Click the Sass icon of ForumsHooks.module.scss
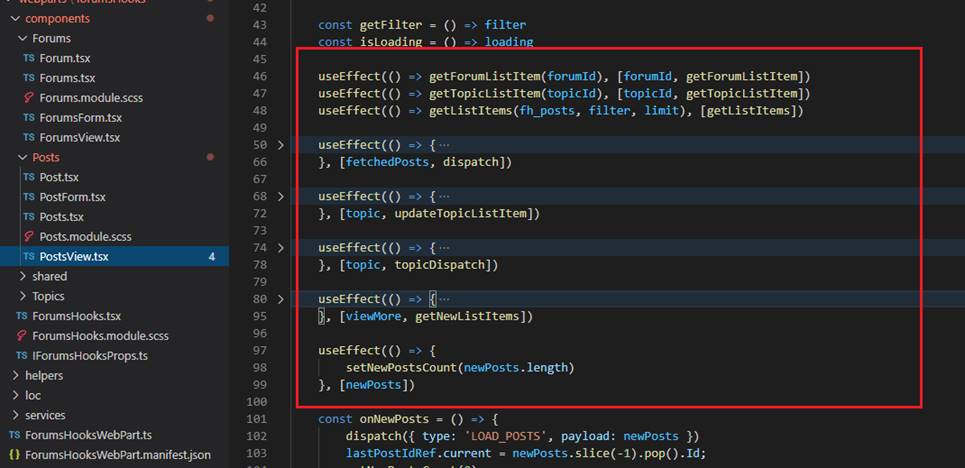This screenshot has width=965, height=468. coord(22,336)
